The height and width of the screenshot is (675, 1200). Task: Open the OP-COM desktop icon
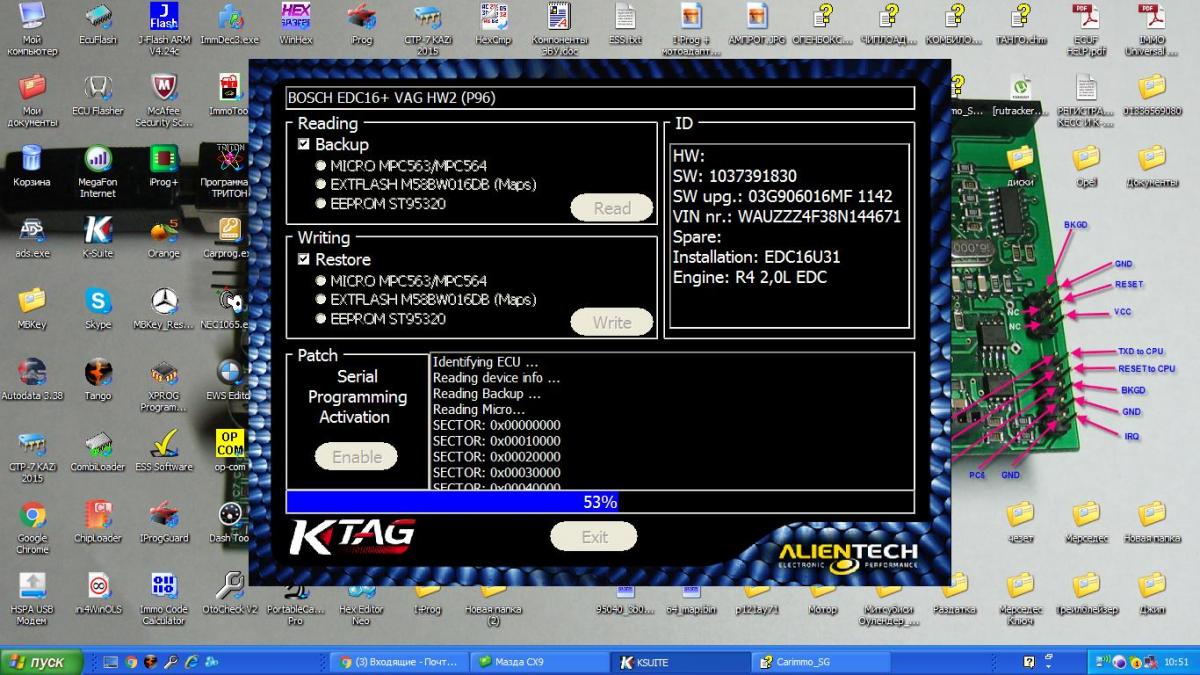coord(229,444)
